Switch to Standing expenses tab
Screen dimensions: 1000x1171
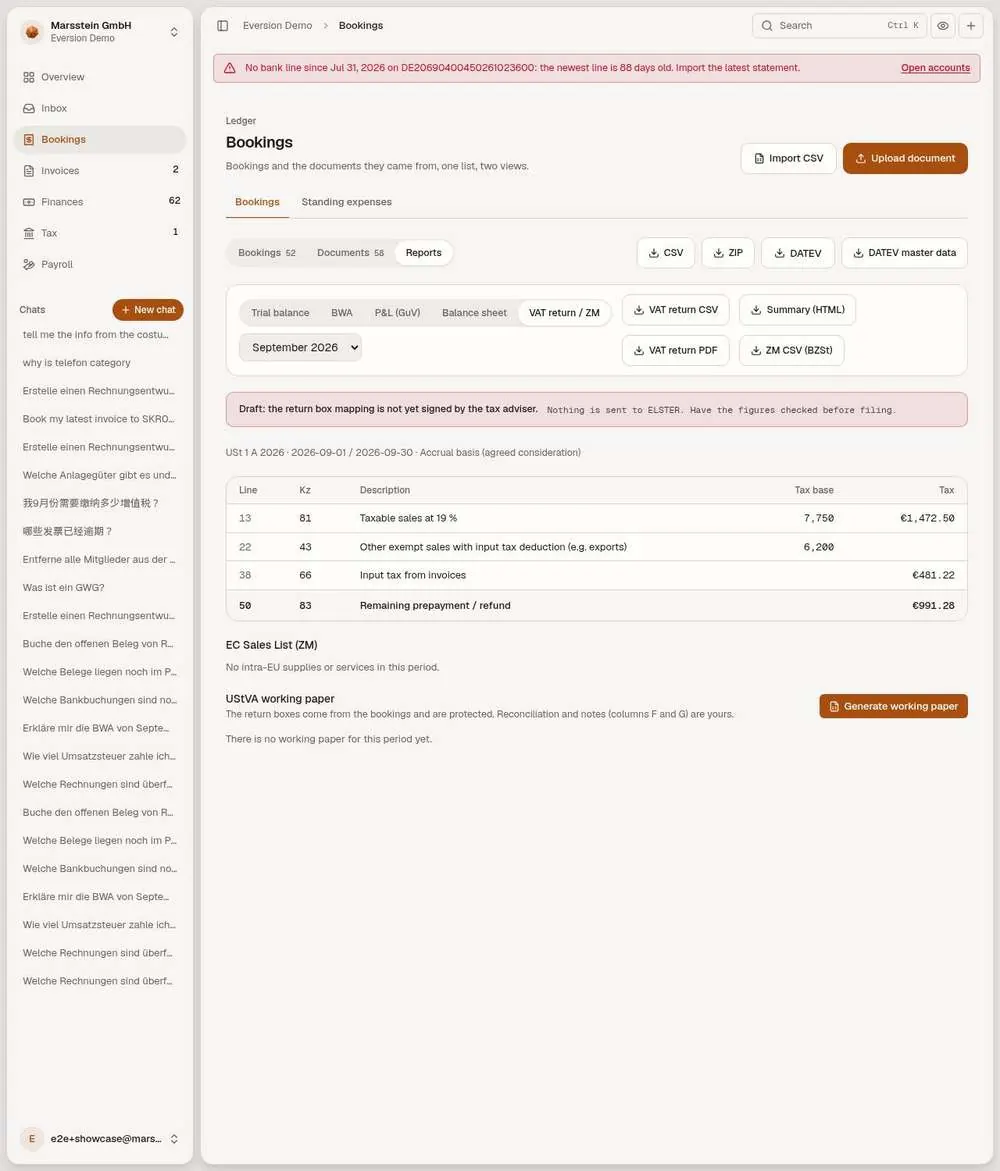click(347, 202)
